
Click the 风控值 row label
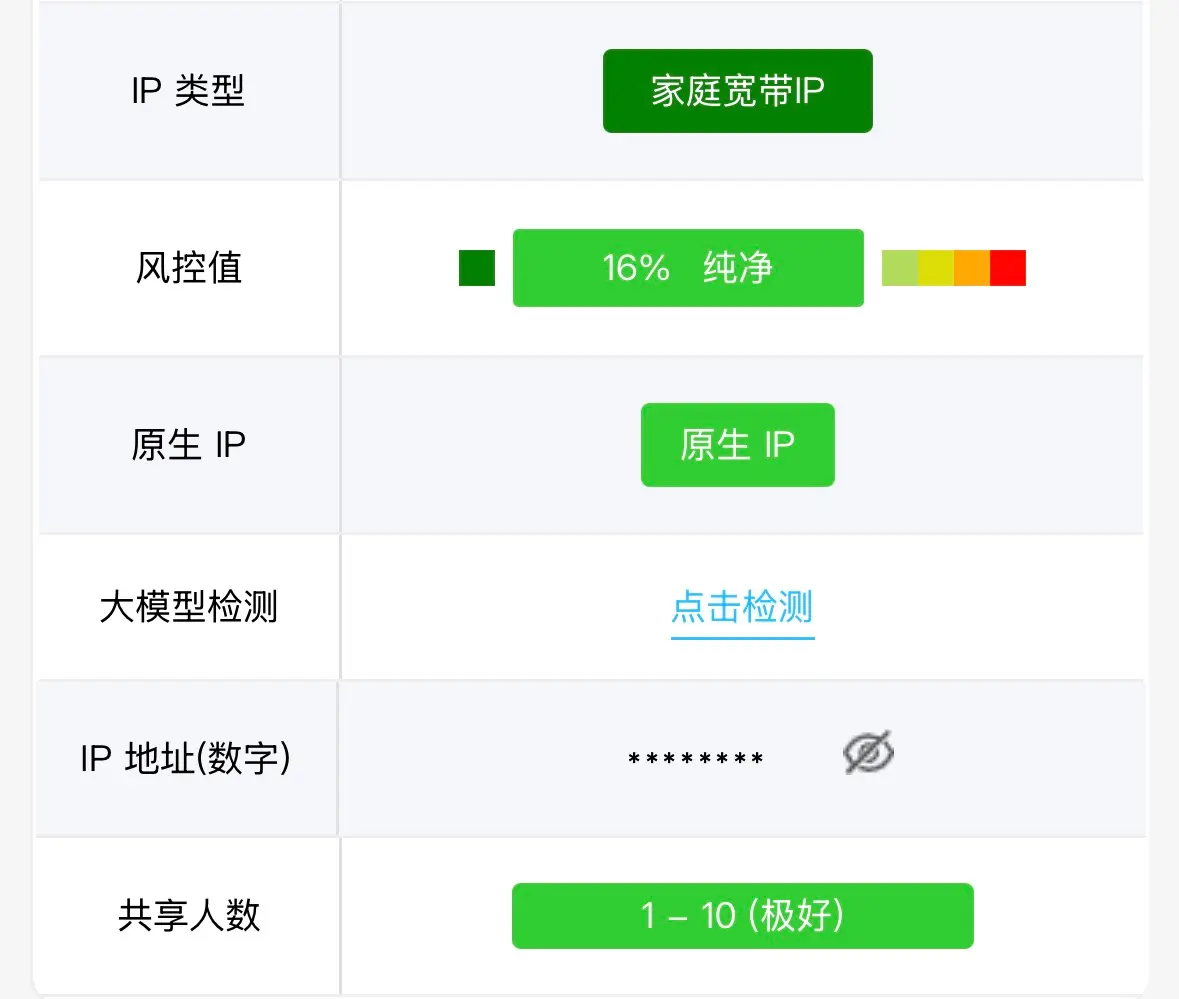[189, 268]
